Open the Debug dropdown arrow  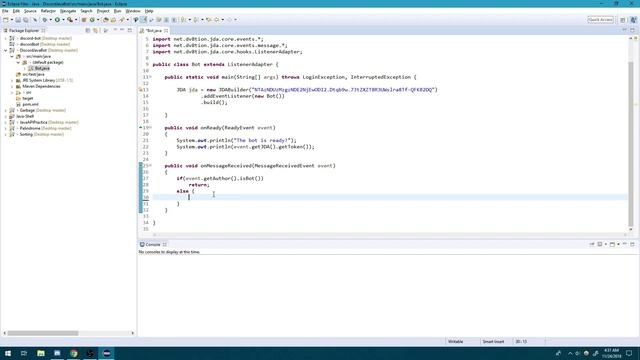pyautogui.click(x=51, y=20)
